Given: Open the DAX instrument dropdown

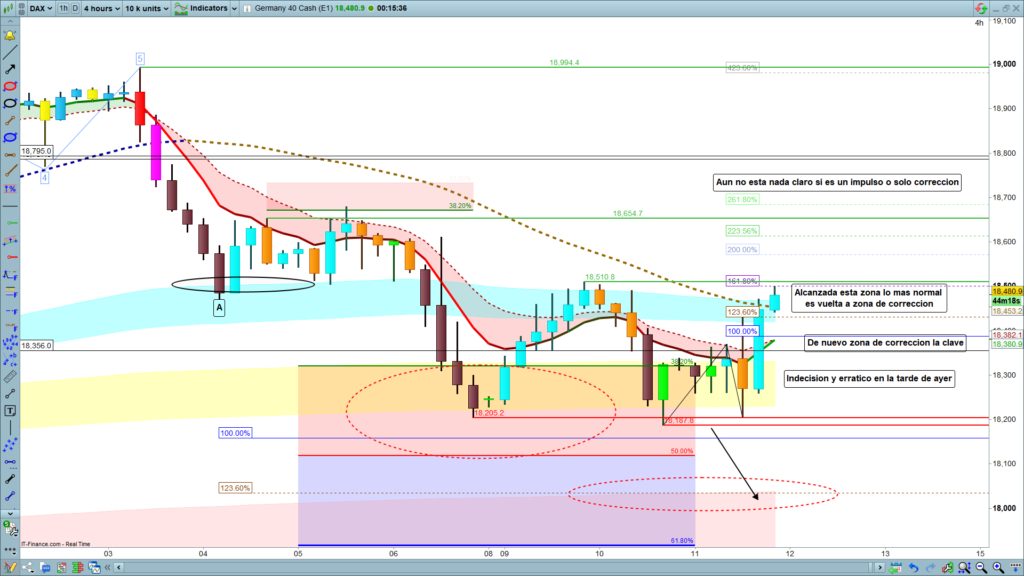Looking at the screenshot, I should click(x=40, y=8).
